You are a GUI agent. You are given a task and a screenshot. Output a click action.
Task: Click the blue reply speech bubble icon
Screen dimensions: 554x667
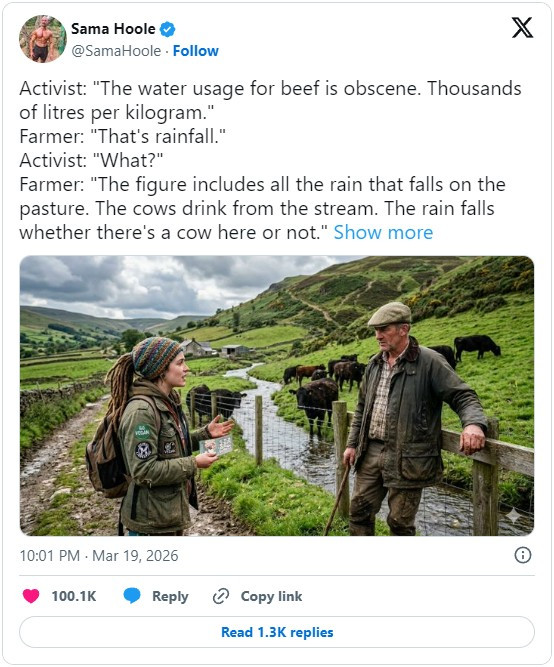tap(132, 596)
